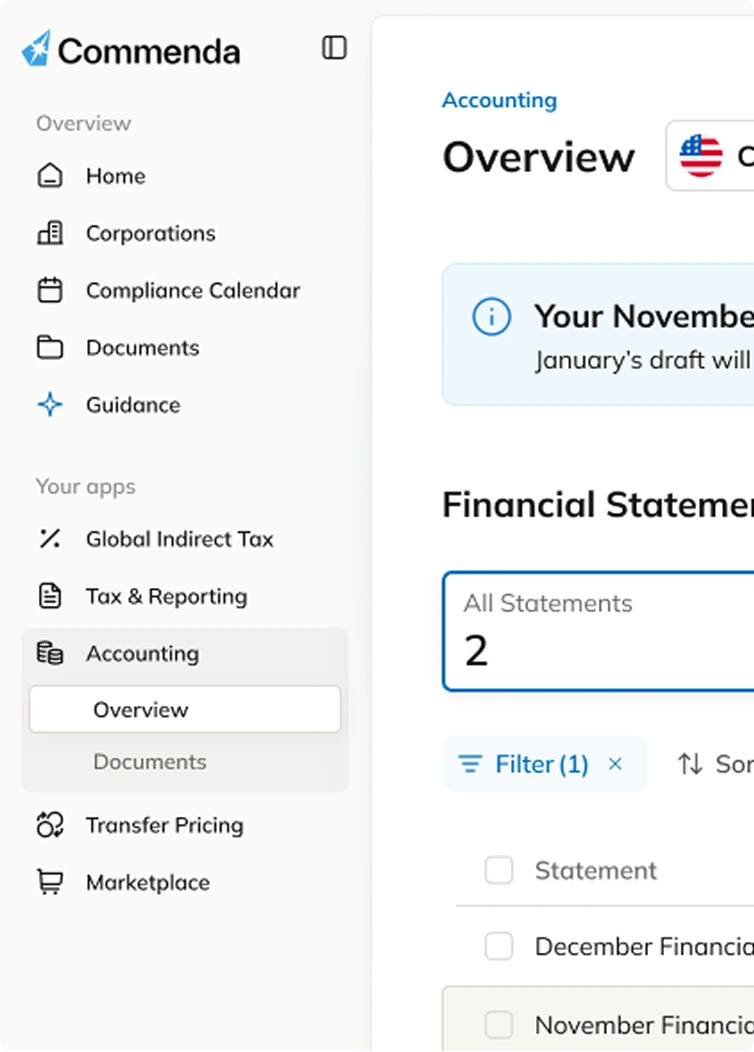The image size is (754, 1052).
Task: Clear the filter with the X
Action: point(615,764)
